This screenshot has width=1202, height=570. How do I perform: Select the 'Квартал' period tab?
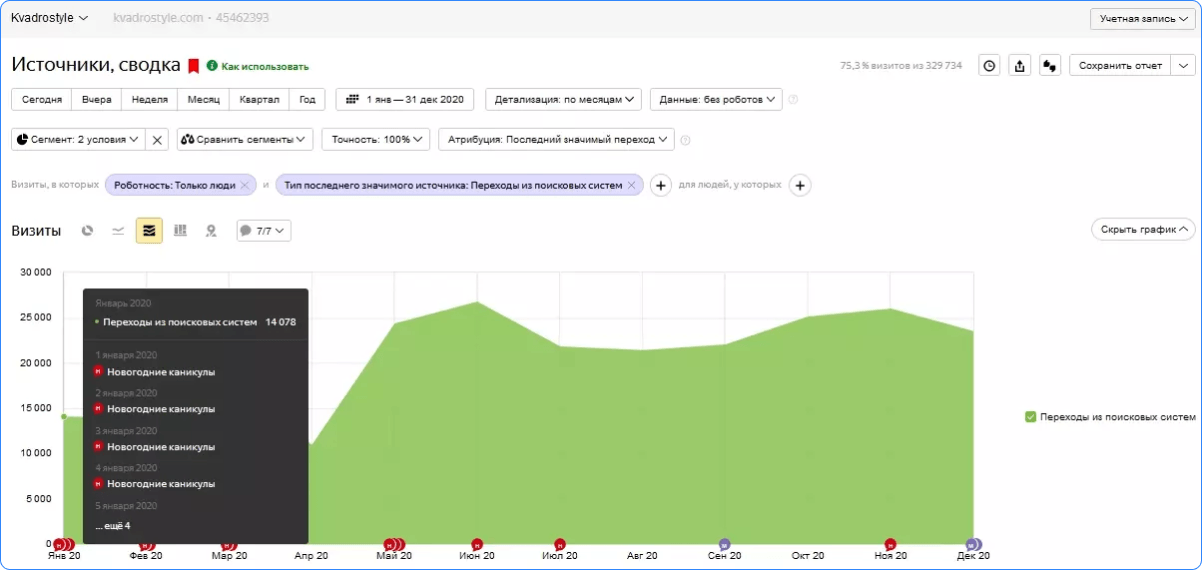[x=258, y=99]
